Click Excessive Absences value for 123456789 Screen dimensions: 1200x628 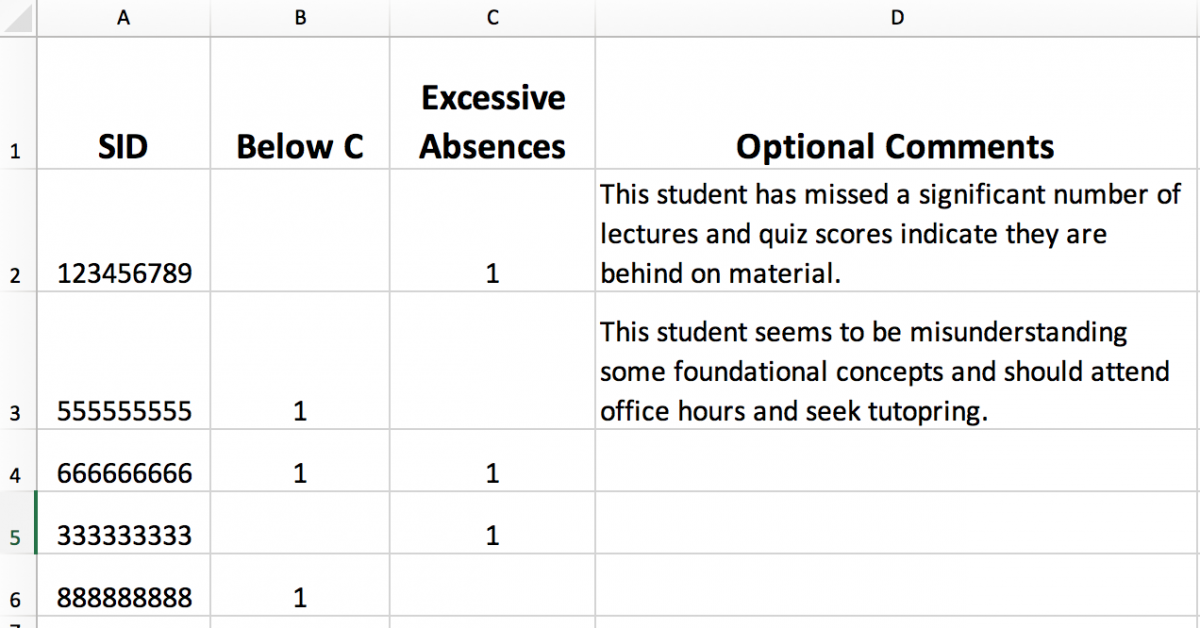click(492, 273)
